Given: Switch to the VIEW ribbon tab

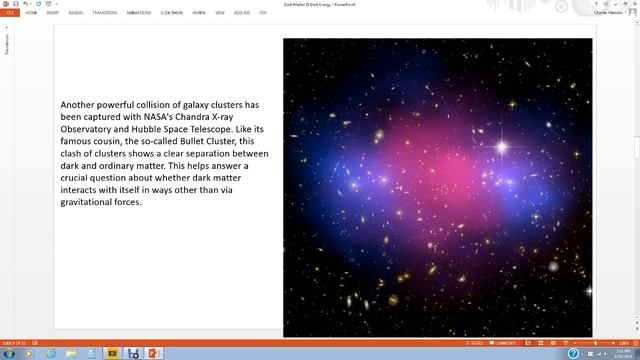Looking at the screenshot, I should pyautogui.click(x=220, y=13).
